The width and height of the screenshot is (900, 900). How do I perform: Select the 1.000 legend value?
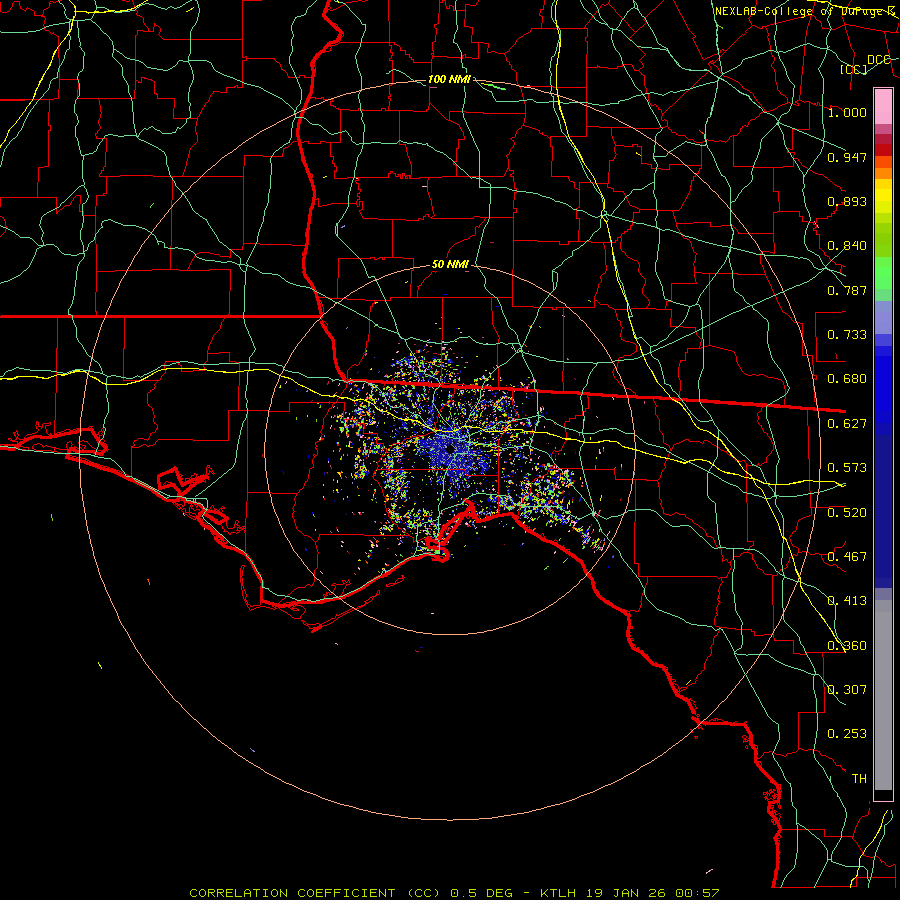(847, 112)
